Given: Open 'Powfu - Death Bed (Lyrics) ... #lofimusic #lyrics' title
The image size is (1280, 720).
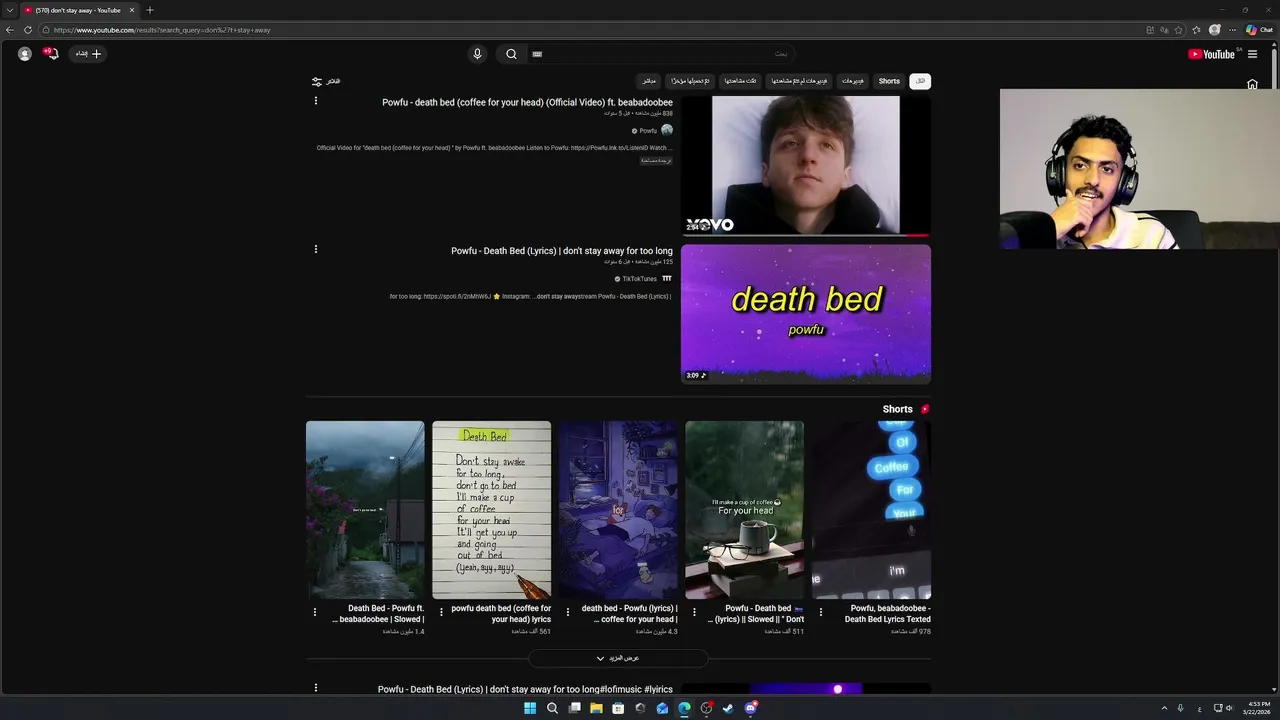Looking at the screenshot, I should point(525,690).
